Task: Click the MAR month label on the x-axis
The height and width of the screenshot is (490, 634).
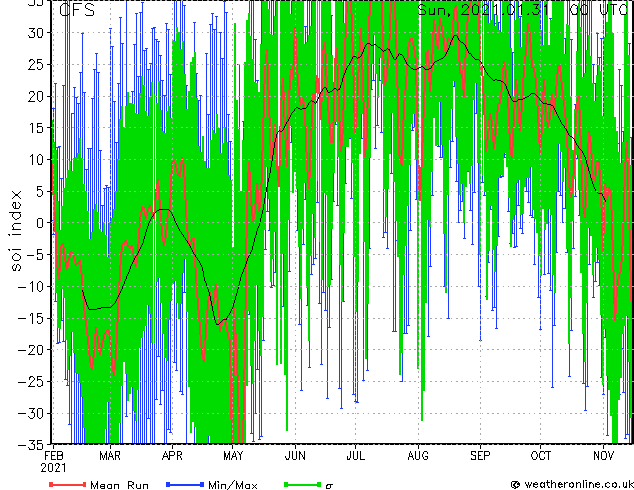Action: point(110,456)
